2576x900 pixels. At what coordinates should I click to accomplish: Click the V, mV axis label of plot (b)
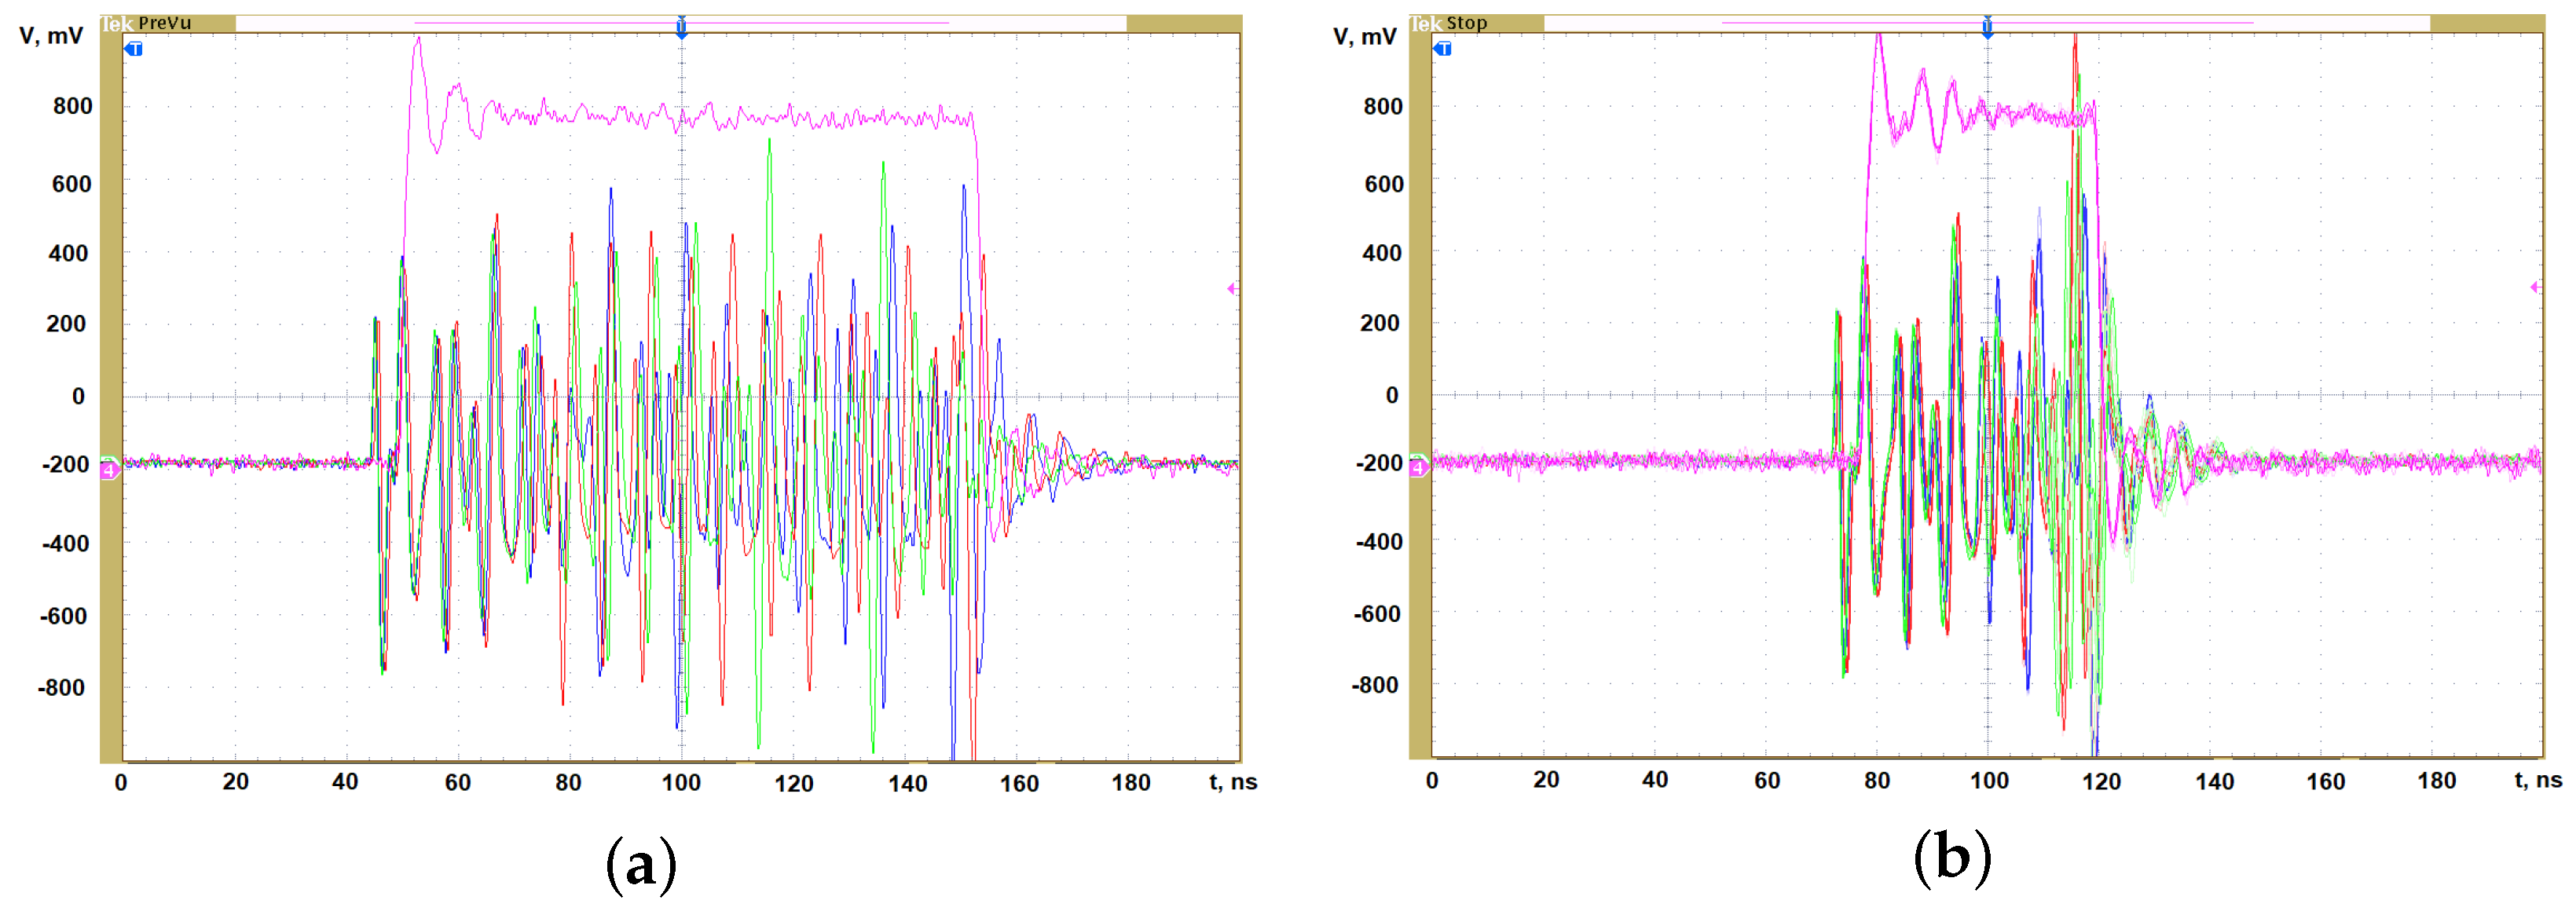click(1364, 37)
